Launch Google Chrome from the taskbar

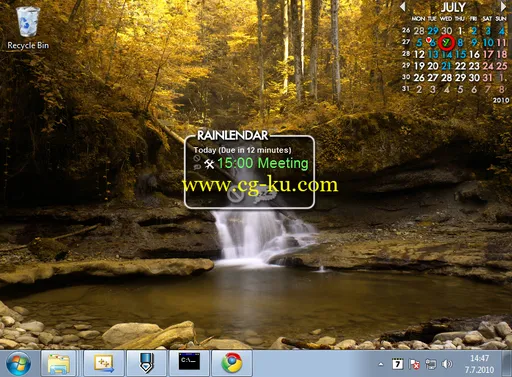232,363
